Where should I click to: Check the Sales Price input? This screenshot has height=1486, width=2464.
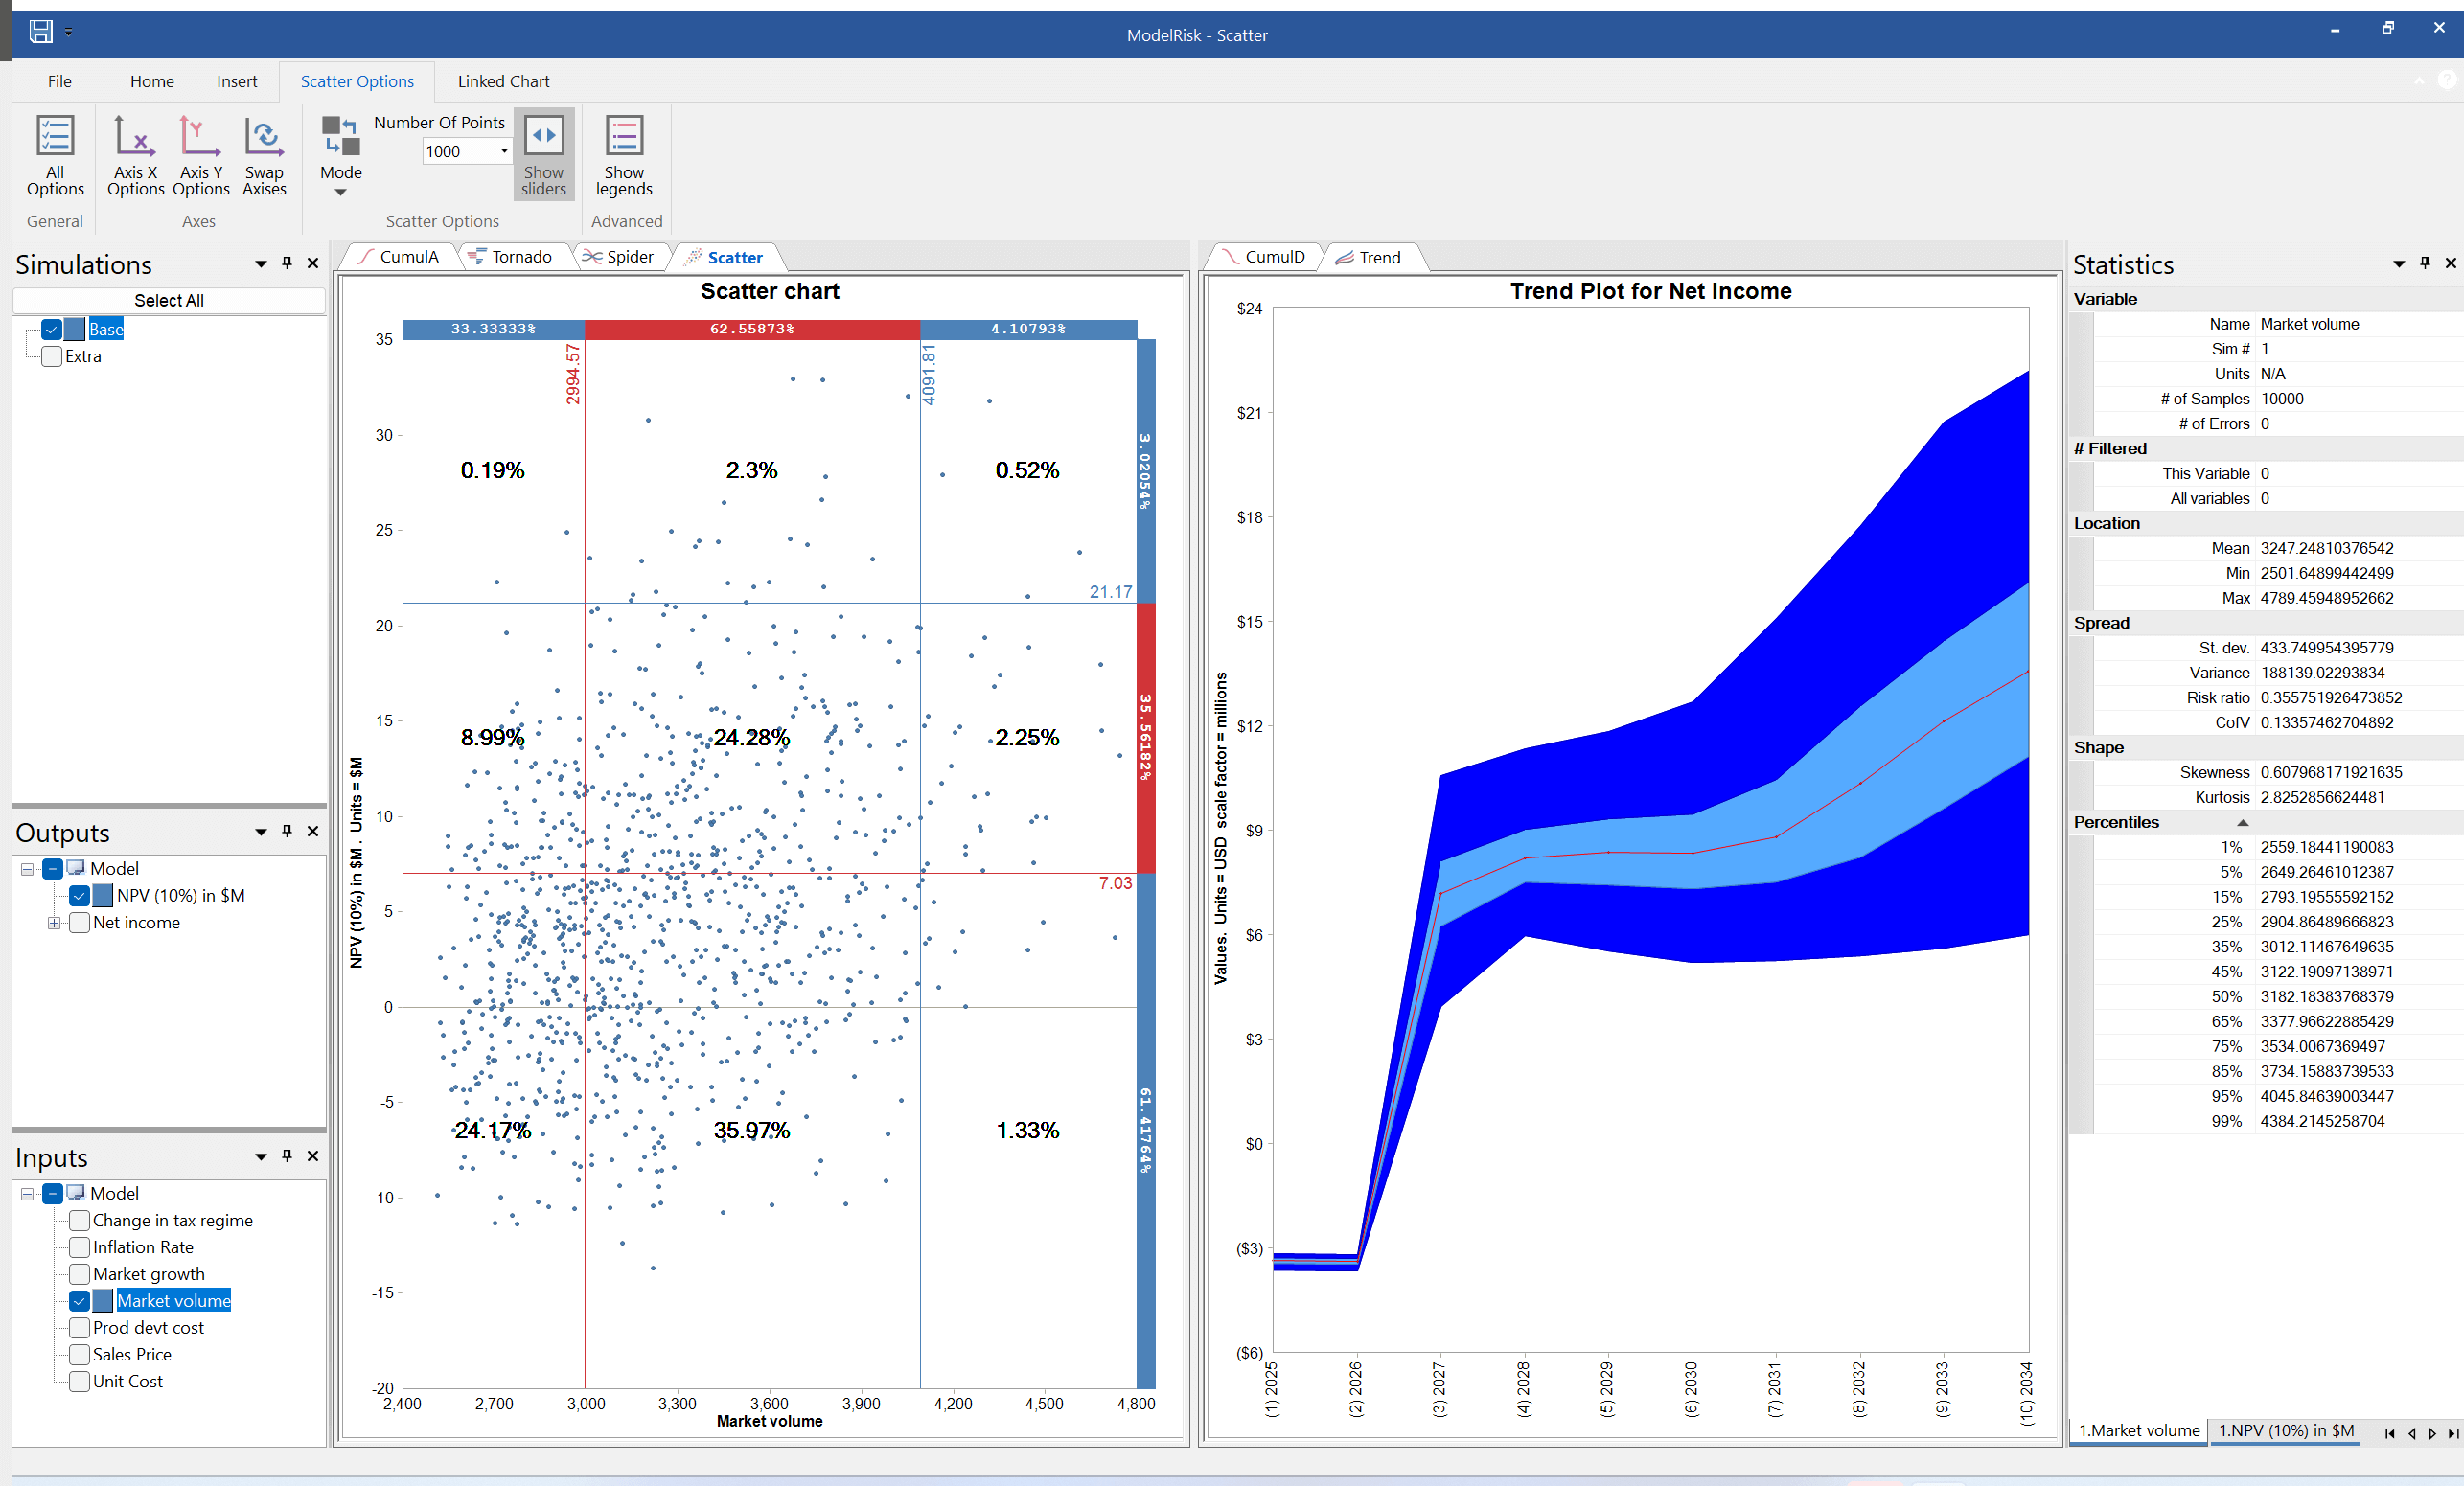pyautogui.click(x=79, y=1355)
